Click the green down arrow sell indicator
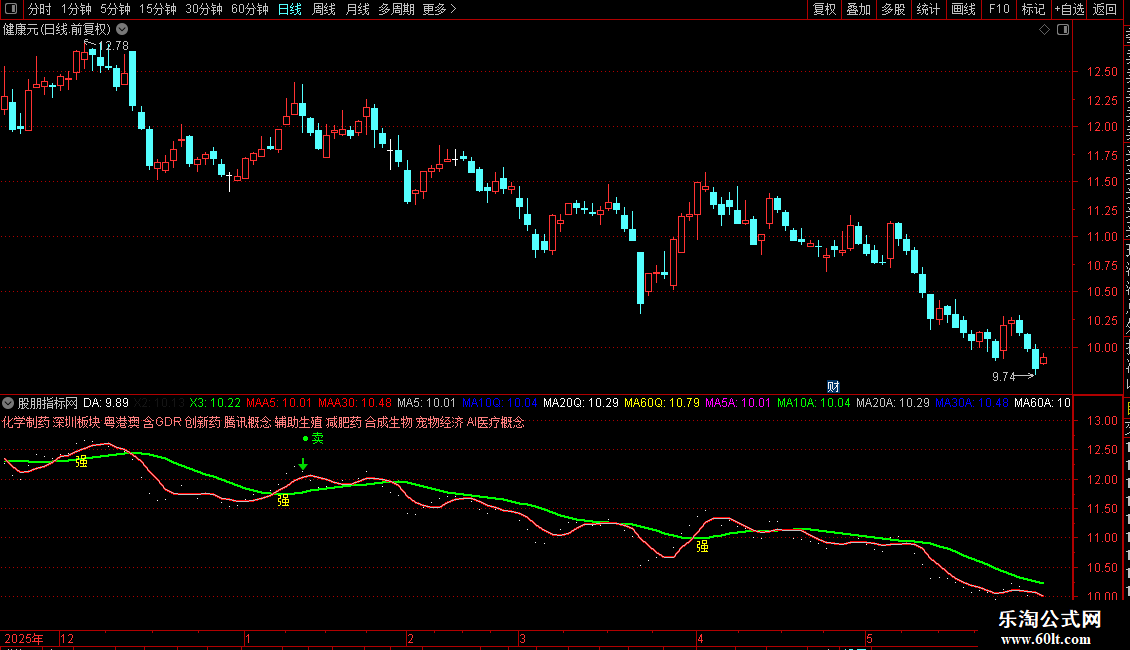 (303, 464)
